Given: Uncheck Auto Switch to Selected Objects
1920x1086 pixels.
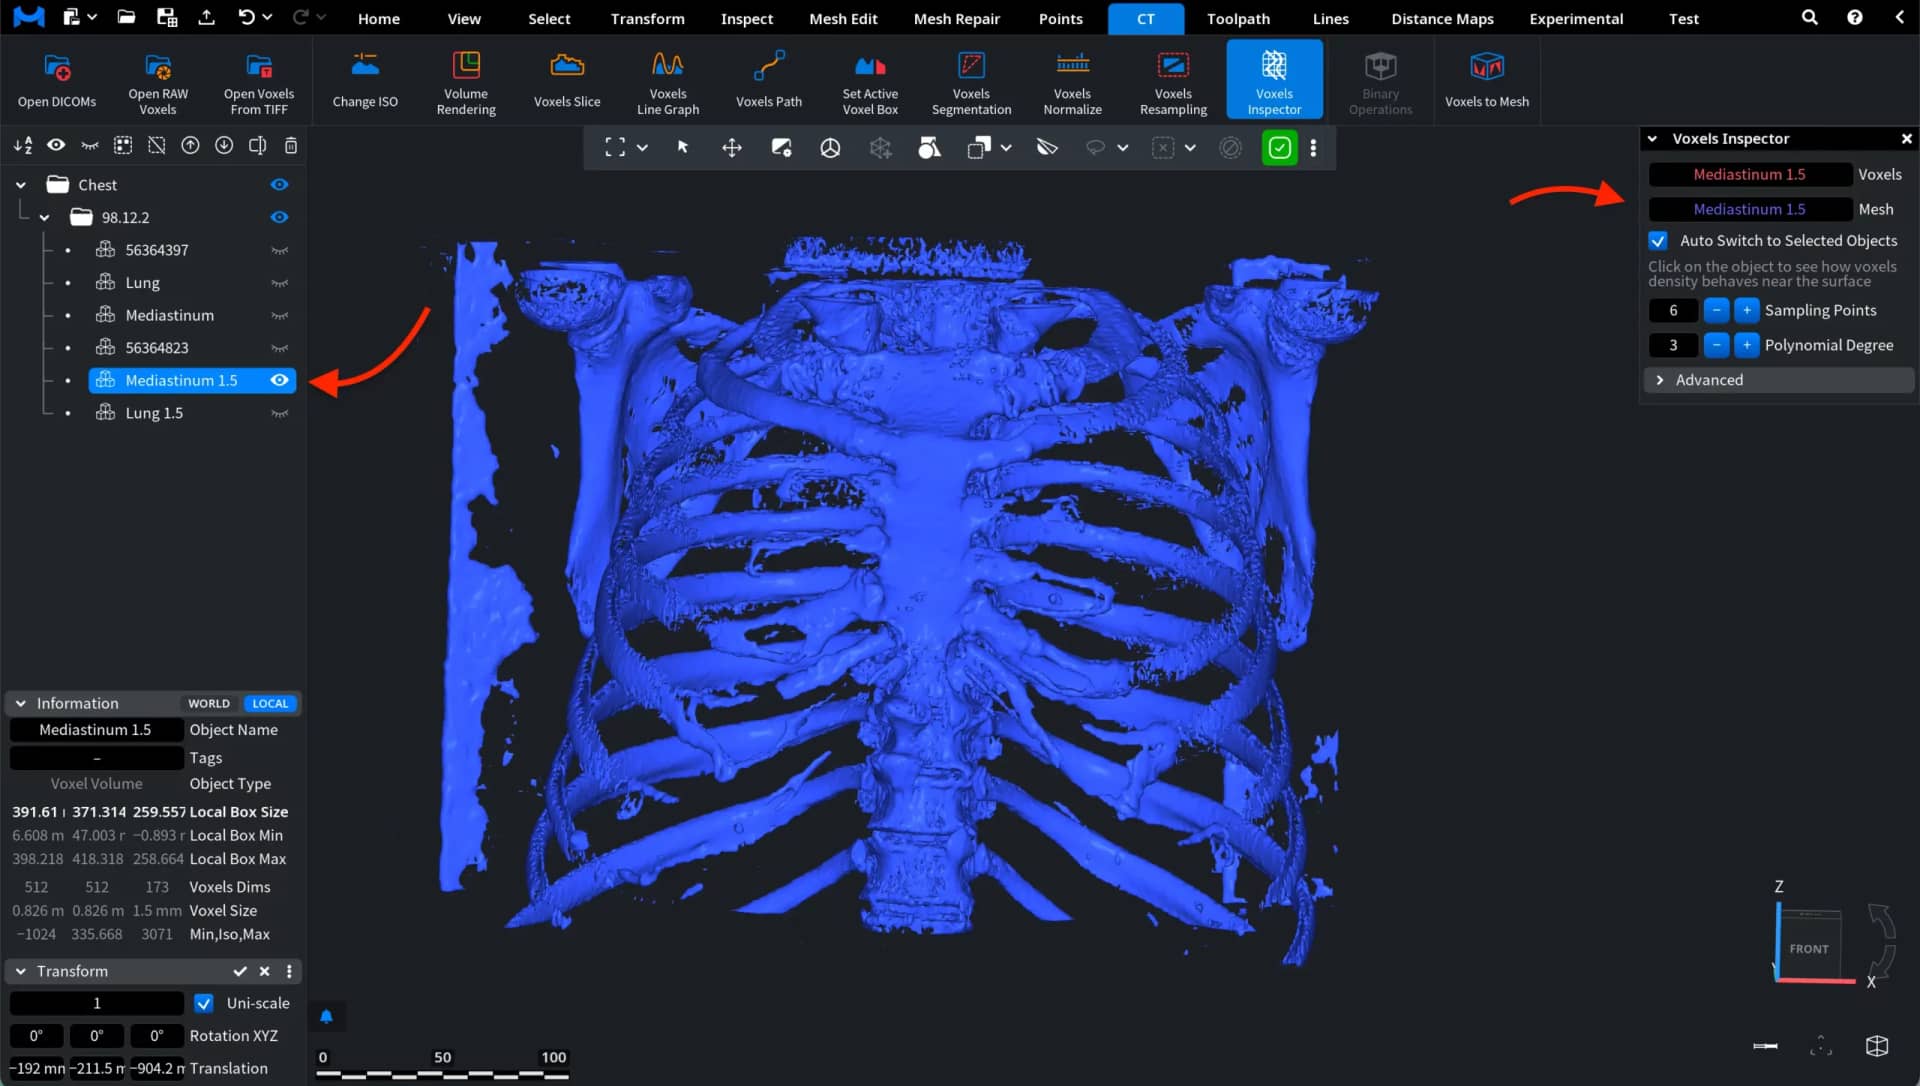Looking at the screenshot, I should pyautogui.click(x=1658, y=241).
